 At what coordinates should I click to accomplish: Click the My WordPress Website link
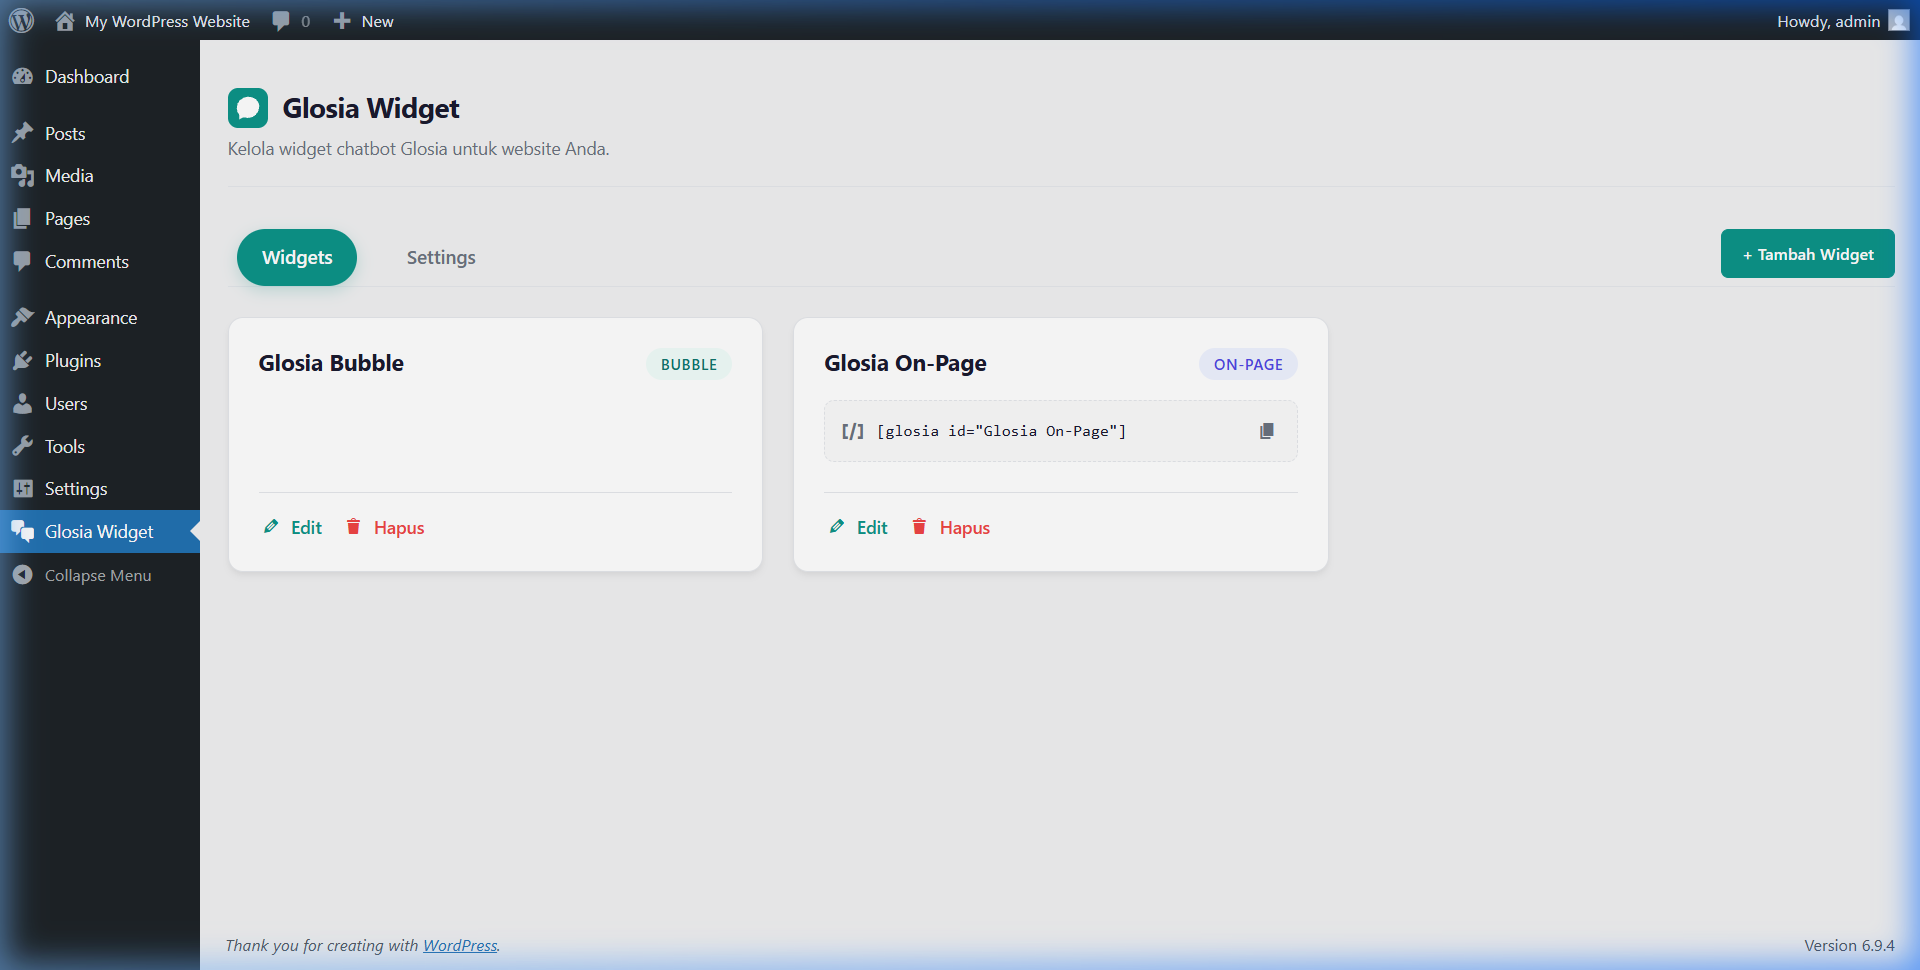[167, 21]
